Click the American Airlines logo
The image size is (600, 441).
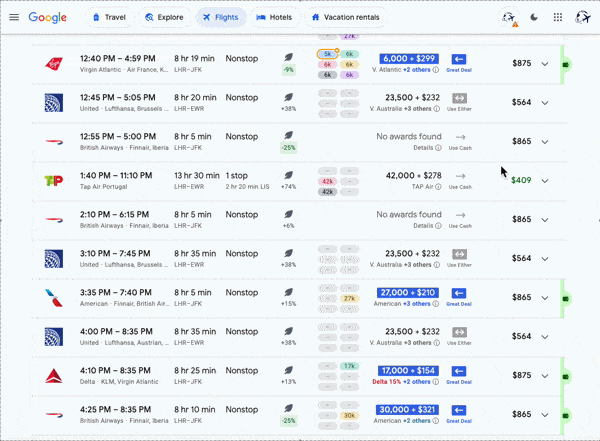tap(54, 298)
